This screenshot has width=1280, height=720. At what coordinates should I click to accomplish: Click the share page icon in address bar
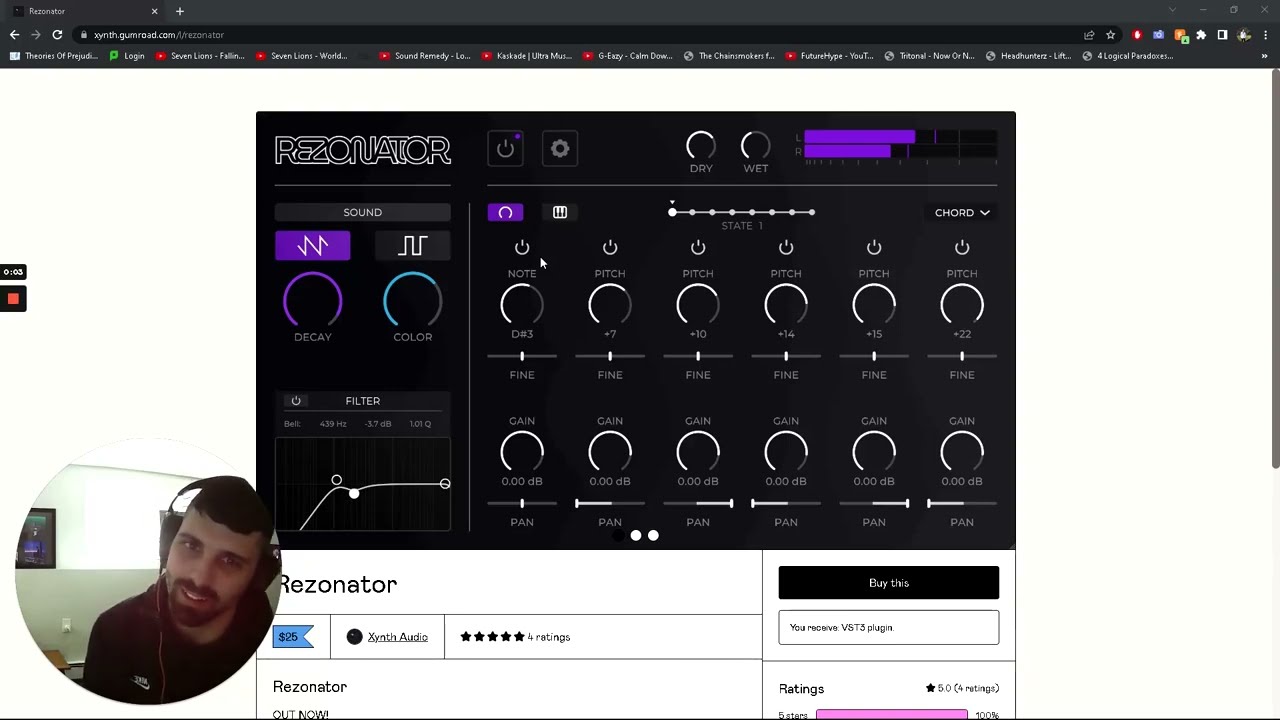coord(1089,35)
